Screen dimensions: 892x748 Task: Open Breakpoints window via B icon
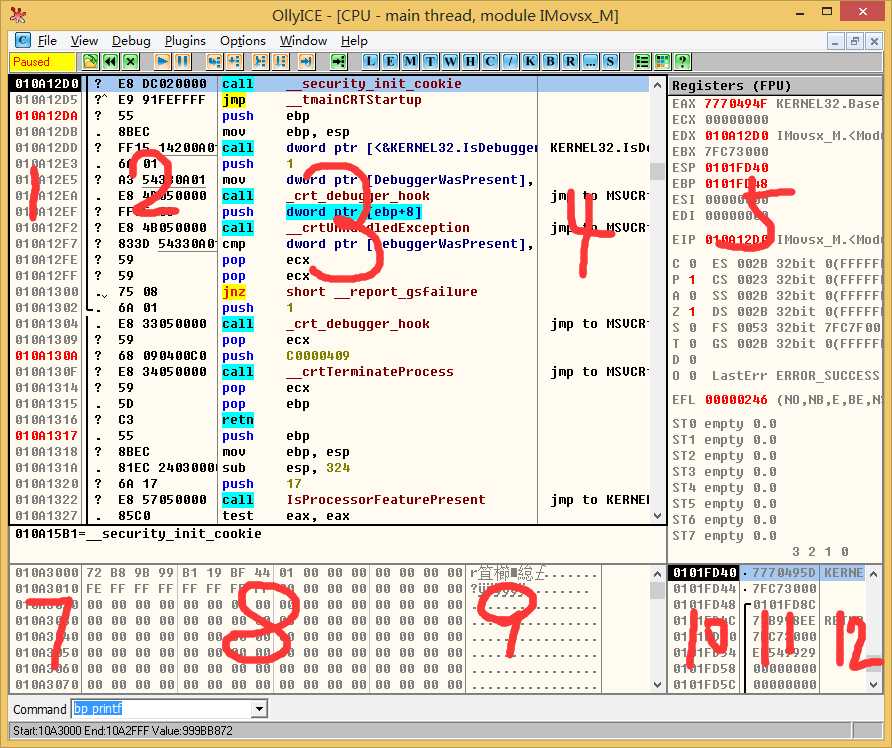(x=550, y=61)
